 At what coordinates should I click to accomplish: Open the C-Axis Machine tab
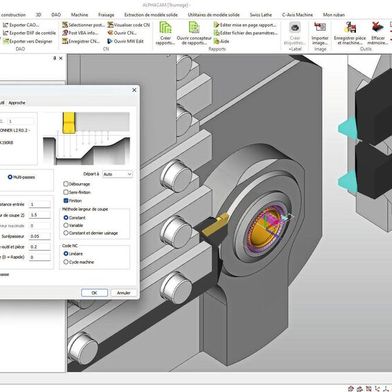297,15
